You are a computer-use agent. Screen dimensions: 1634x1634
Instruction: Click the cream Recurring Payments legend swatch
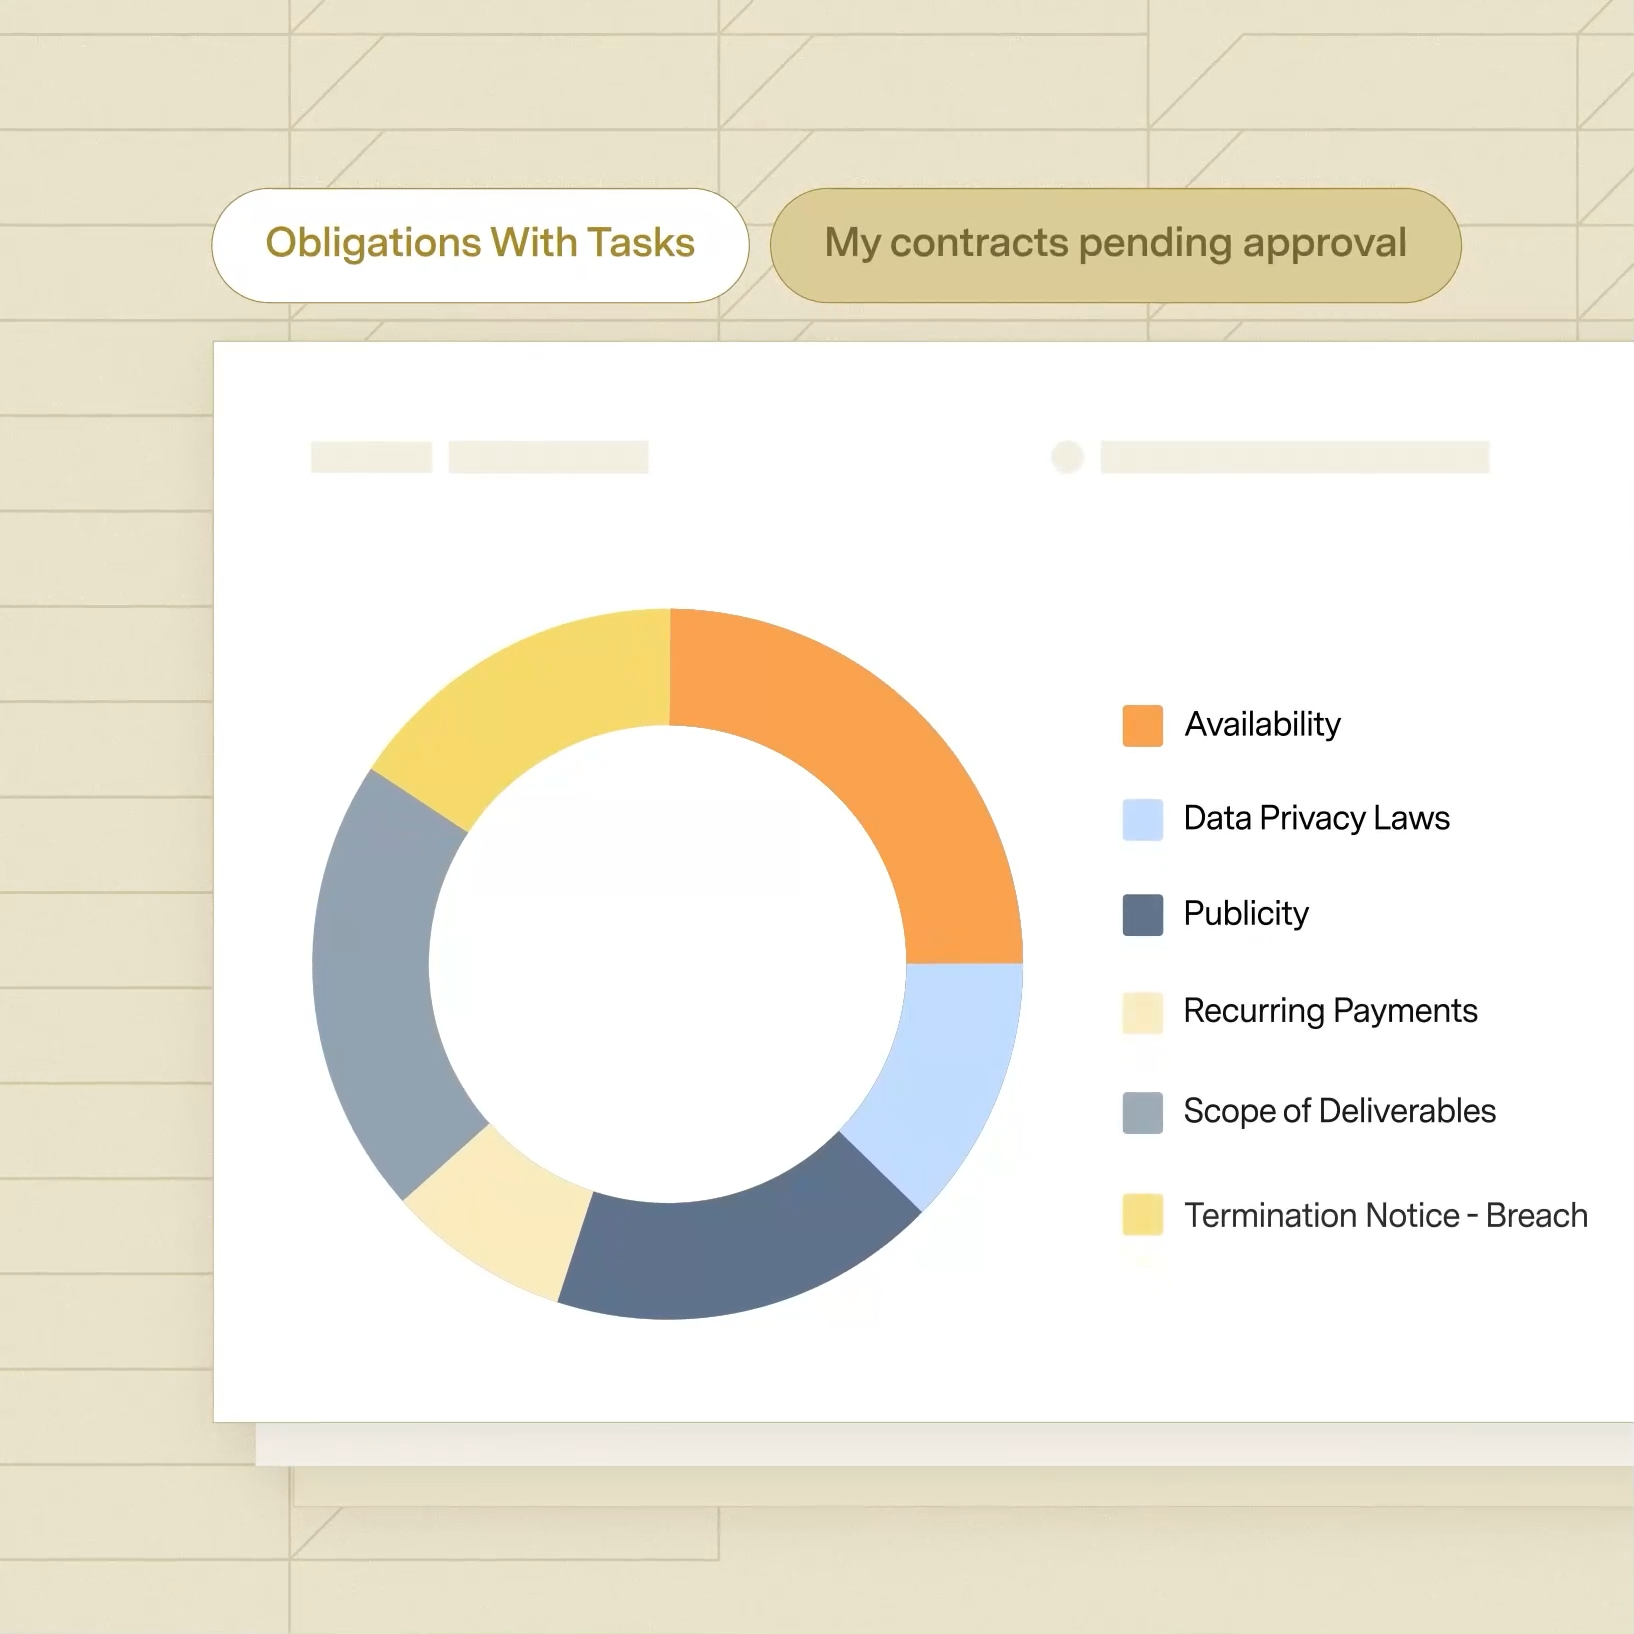[x=1142, y=1012]
